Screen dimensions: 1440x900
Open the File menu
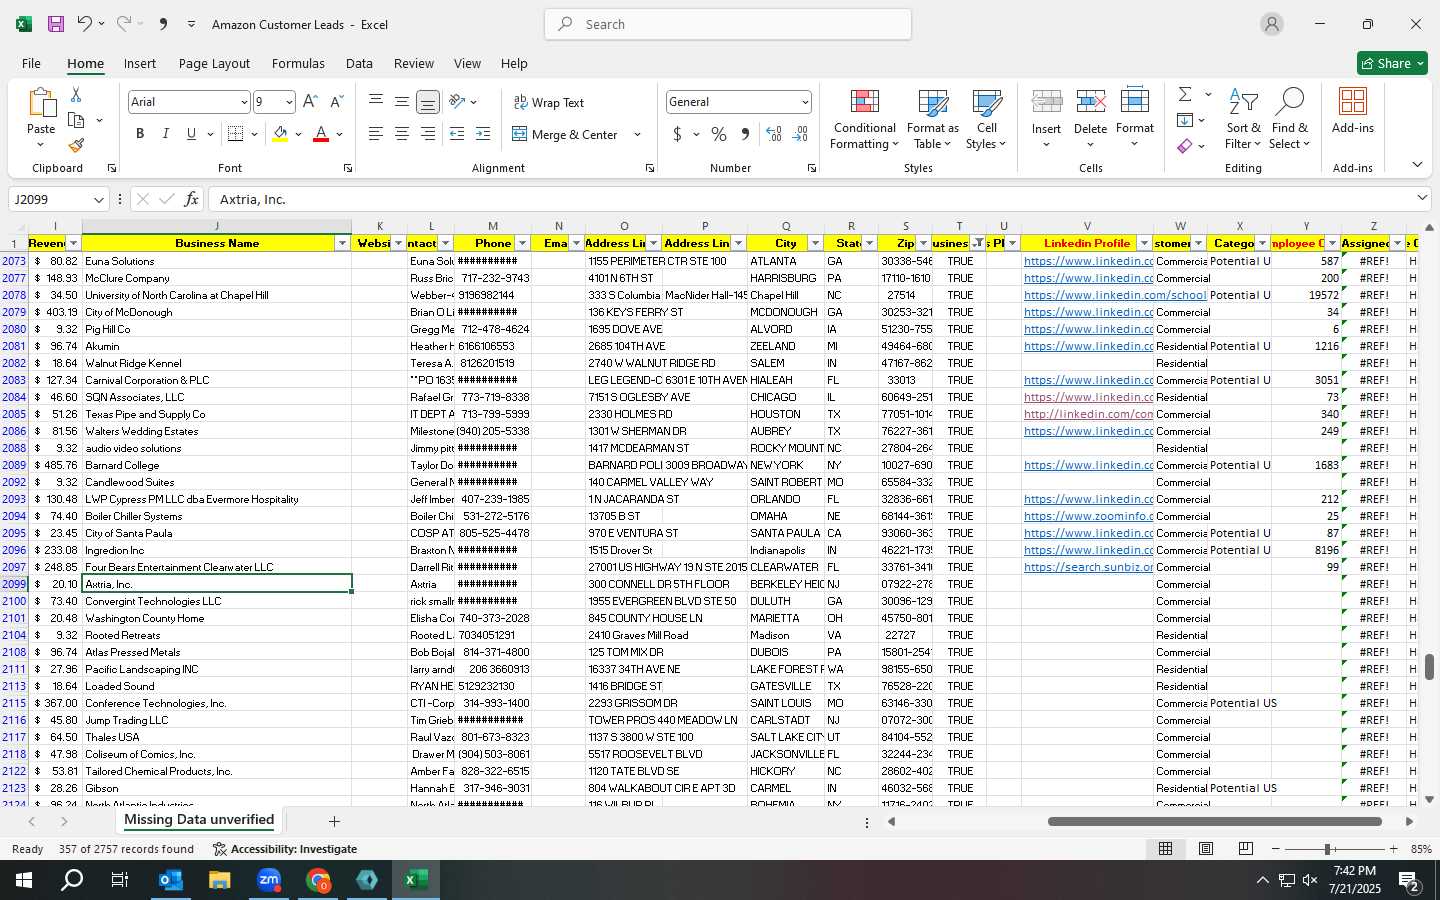tap(31, 63)
